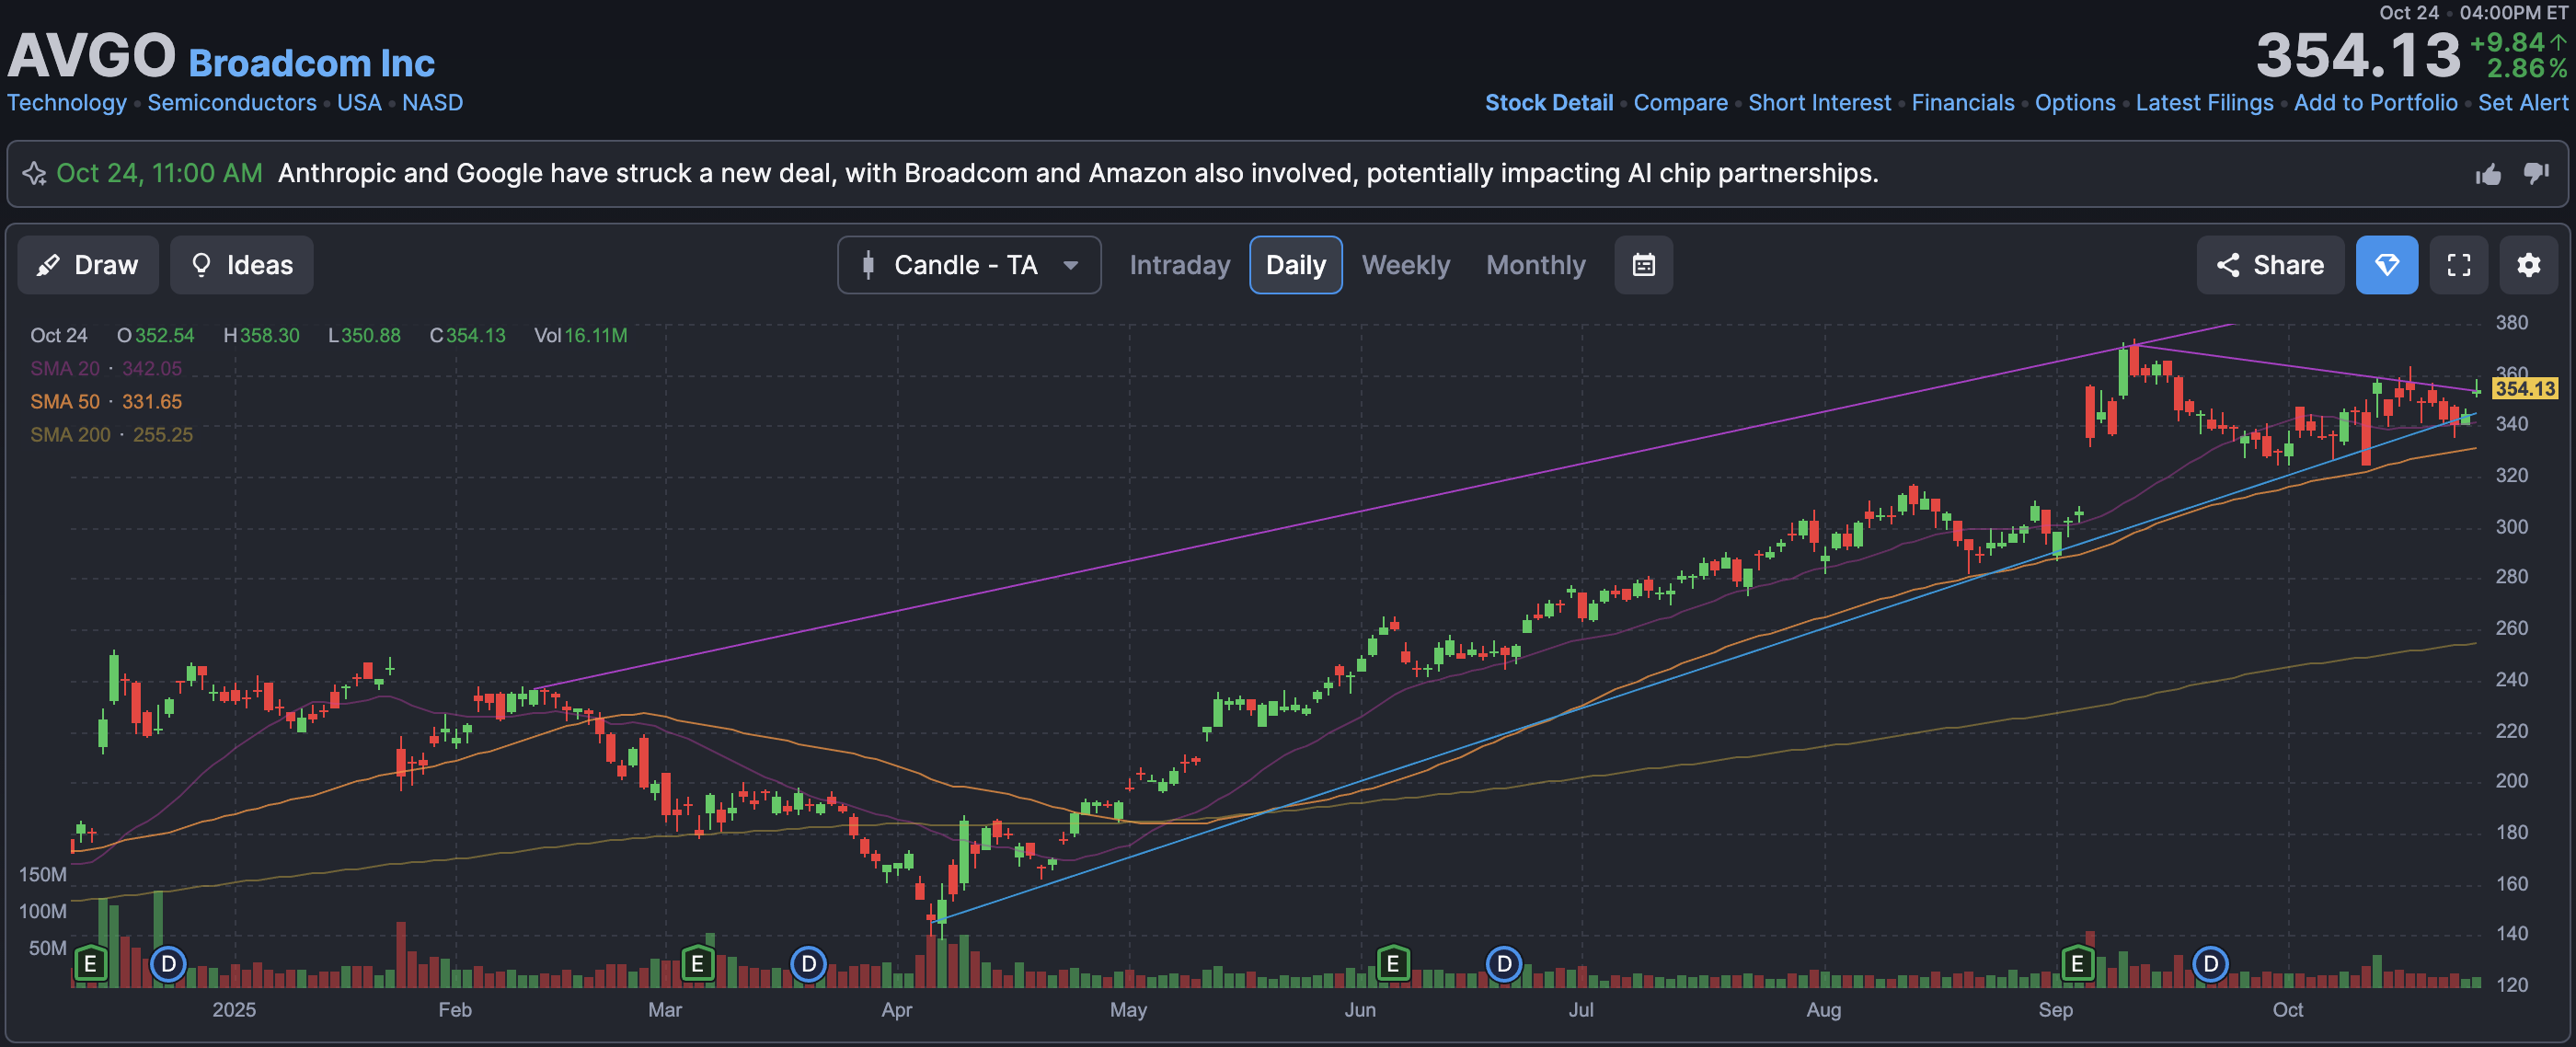
Task: Click the thumbs up icon on news
Action: point(2488,175)
